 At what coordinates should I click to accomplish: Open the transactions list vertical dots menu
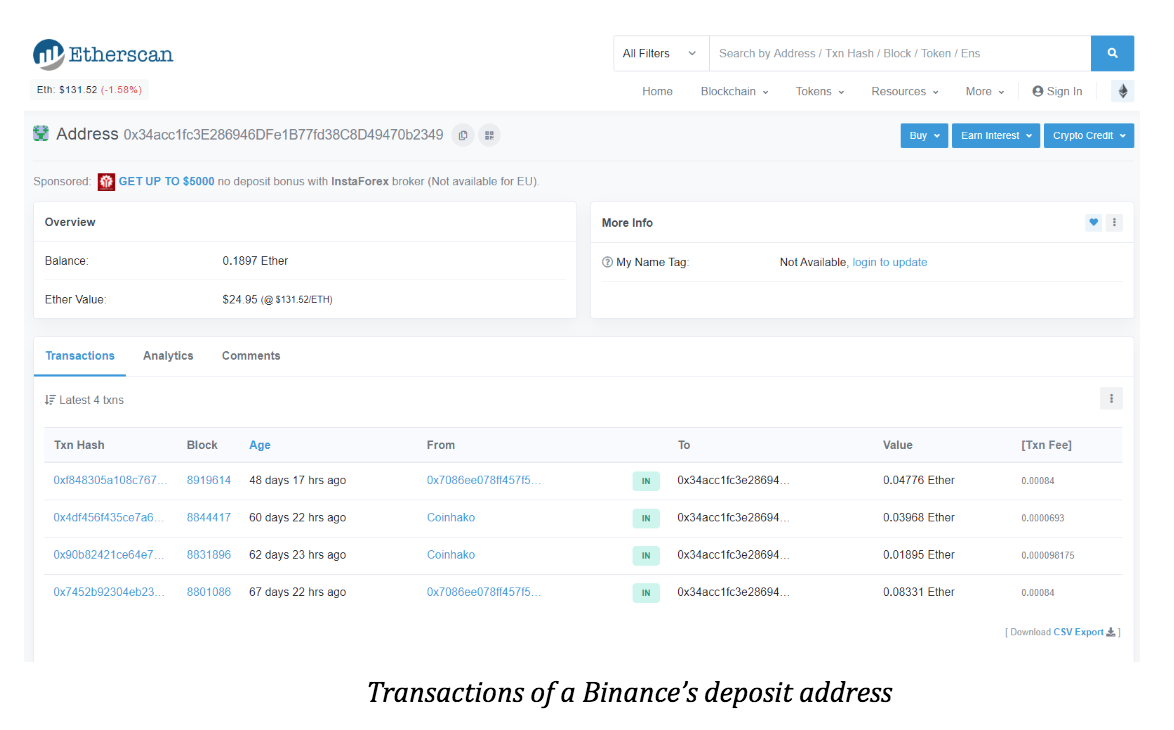point(1111,399)
